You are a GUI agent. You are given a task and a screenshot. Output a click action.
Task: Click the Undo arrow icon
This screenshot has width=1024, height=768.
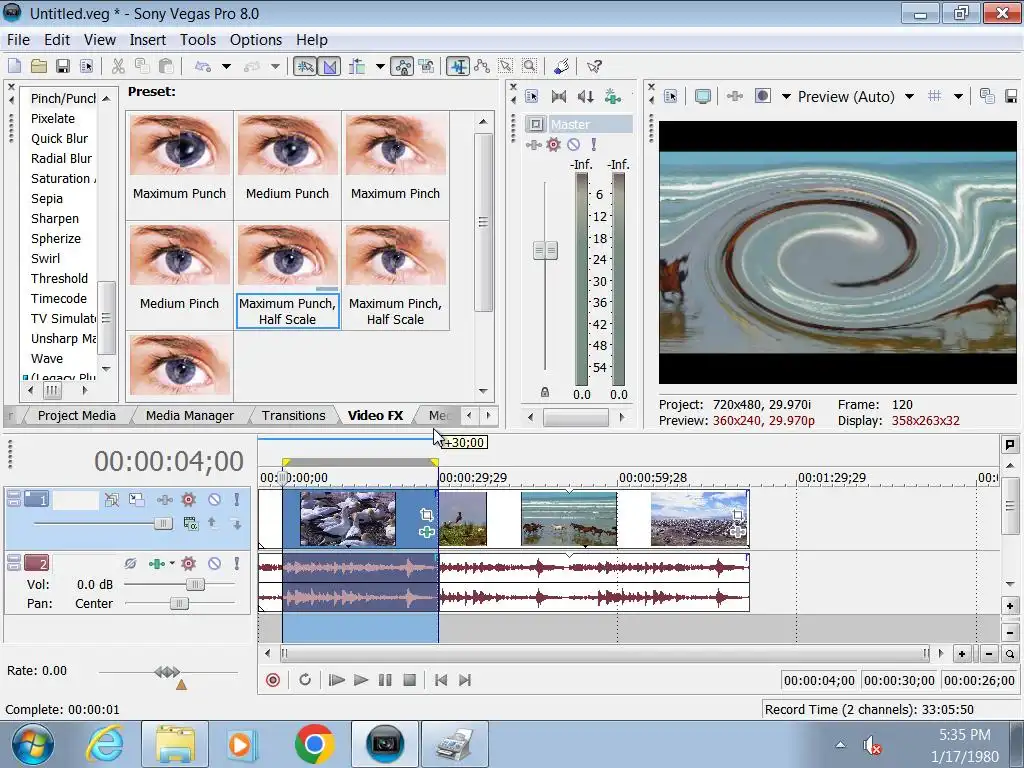click(203, 66)
